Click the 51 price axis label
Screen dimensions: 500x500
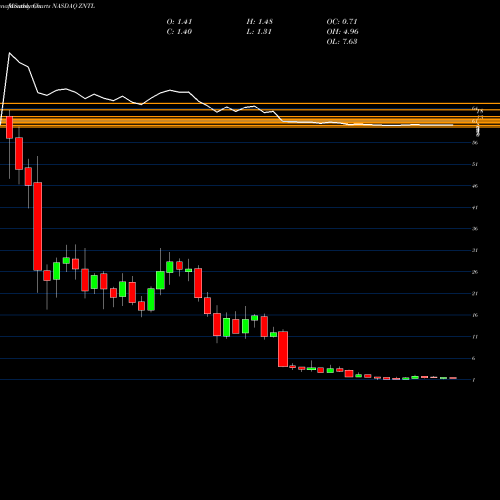tap(475, 164)
